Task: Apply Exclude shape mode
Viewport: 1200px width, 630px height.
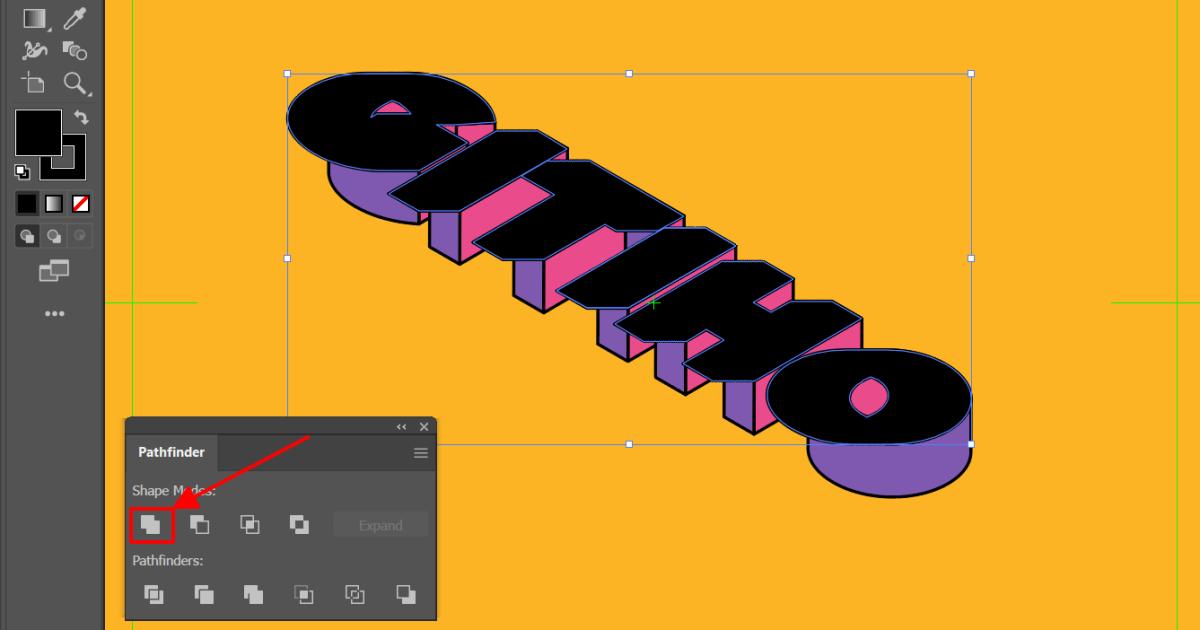Action: (x=299, y=524)
